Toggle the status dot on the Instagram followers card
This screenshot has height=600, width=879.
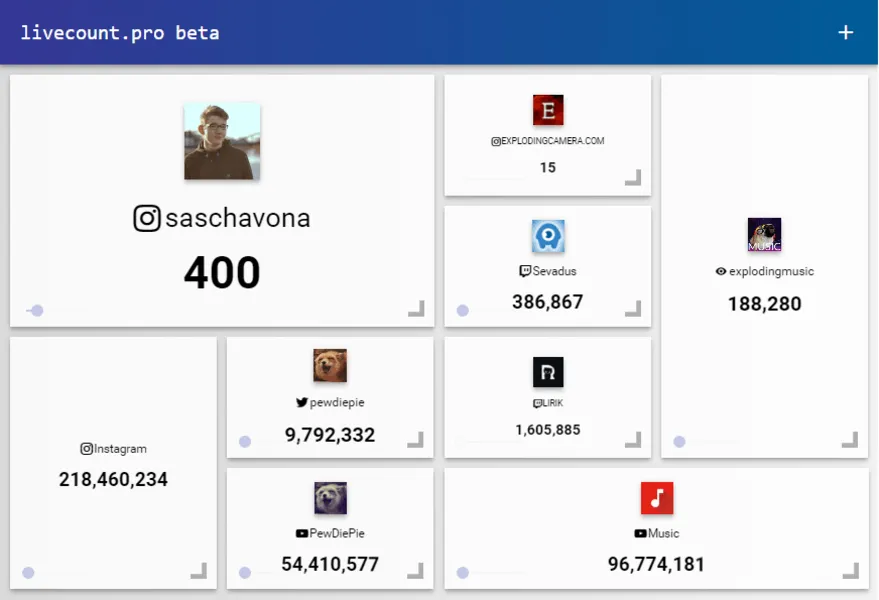(29, 573)
